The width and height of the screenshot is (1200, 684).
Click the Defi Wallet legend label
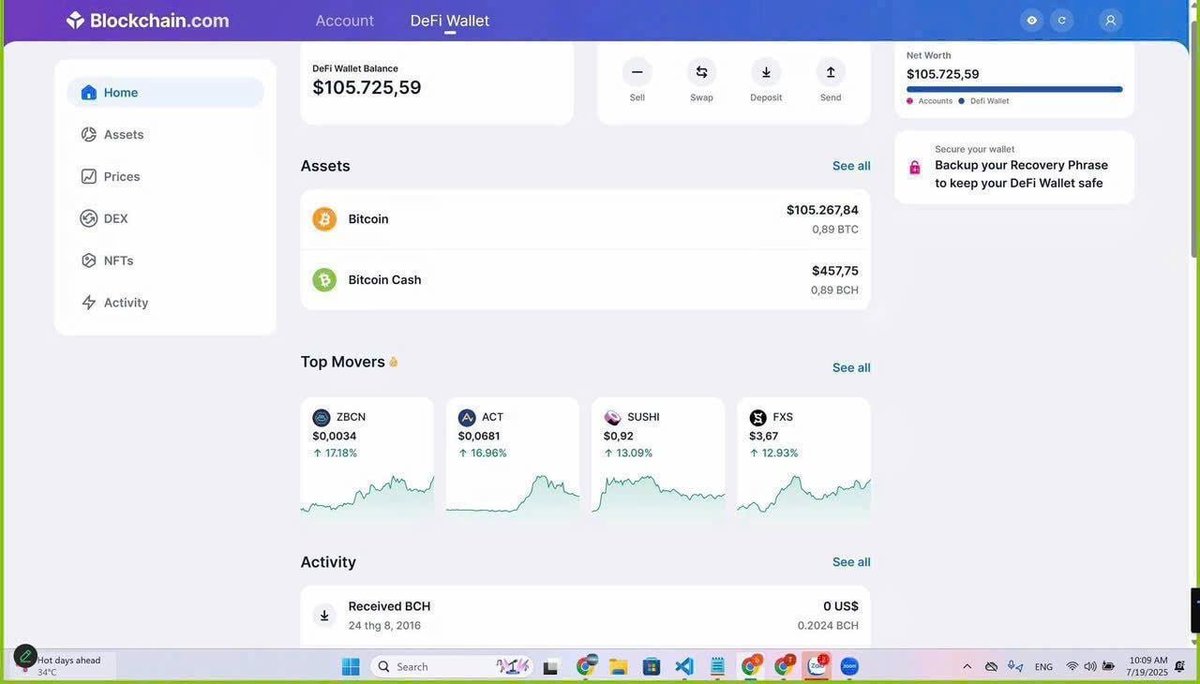(989, 101)
